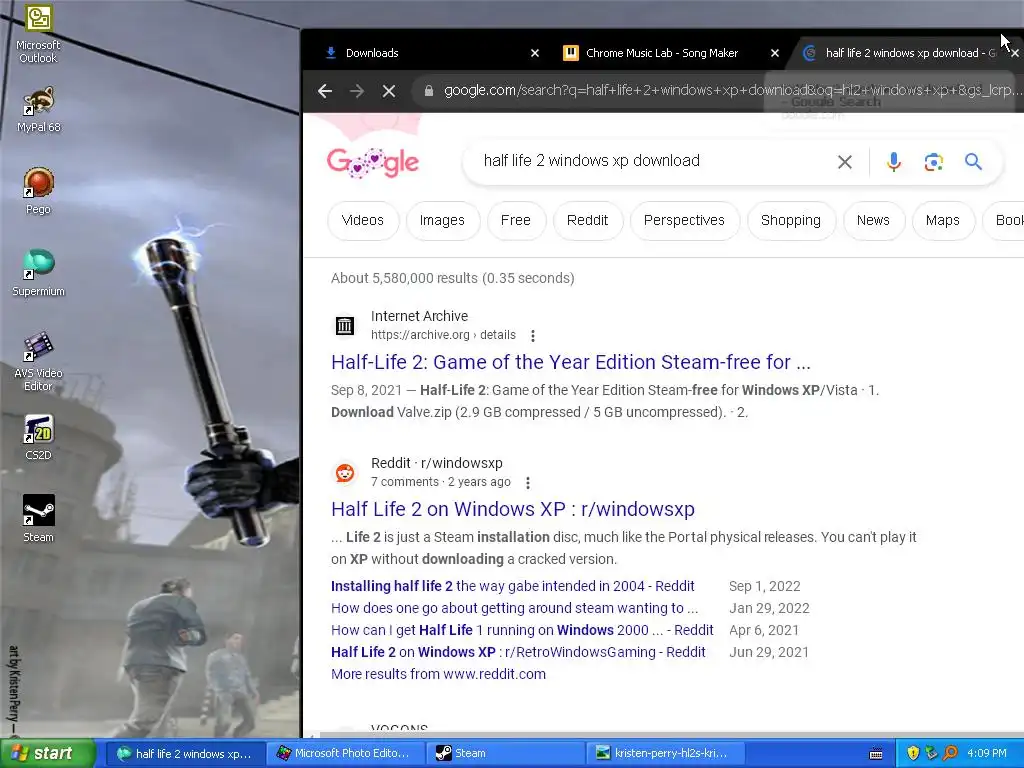Open Google Lens image search
1024x768 pixels.
[933, 161]
